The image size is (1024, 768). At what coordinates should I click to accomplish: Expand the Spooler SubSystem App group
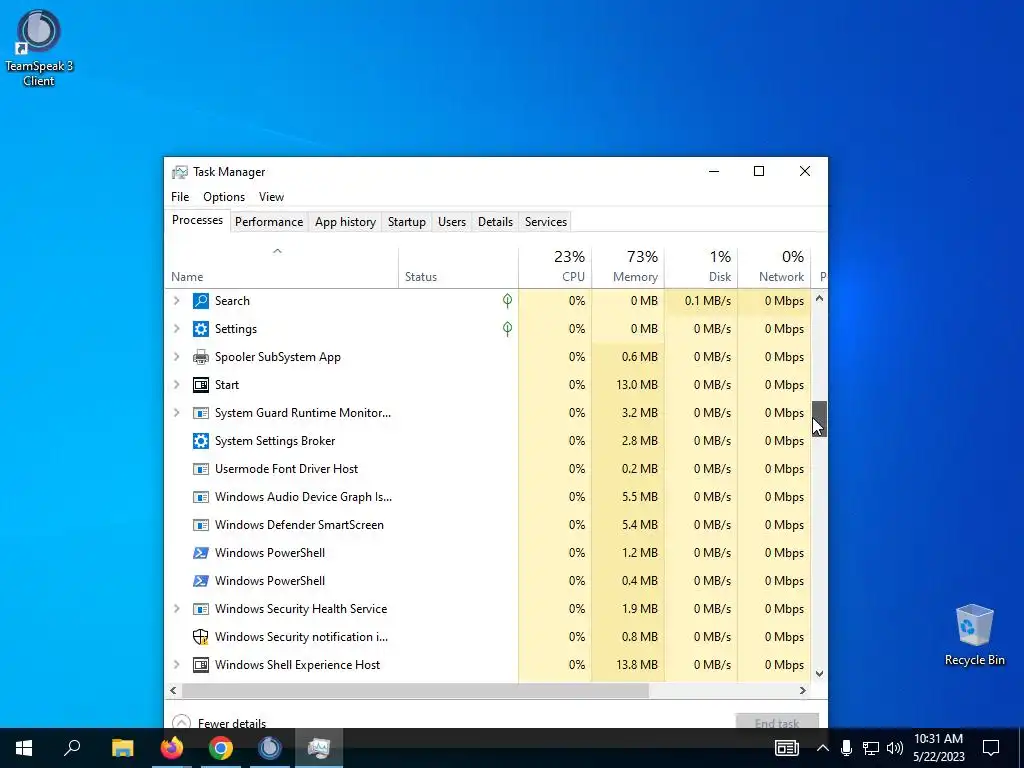point(176,357)
